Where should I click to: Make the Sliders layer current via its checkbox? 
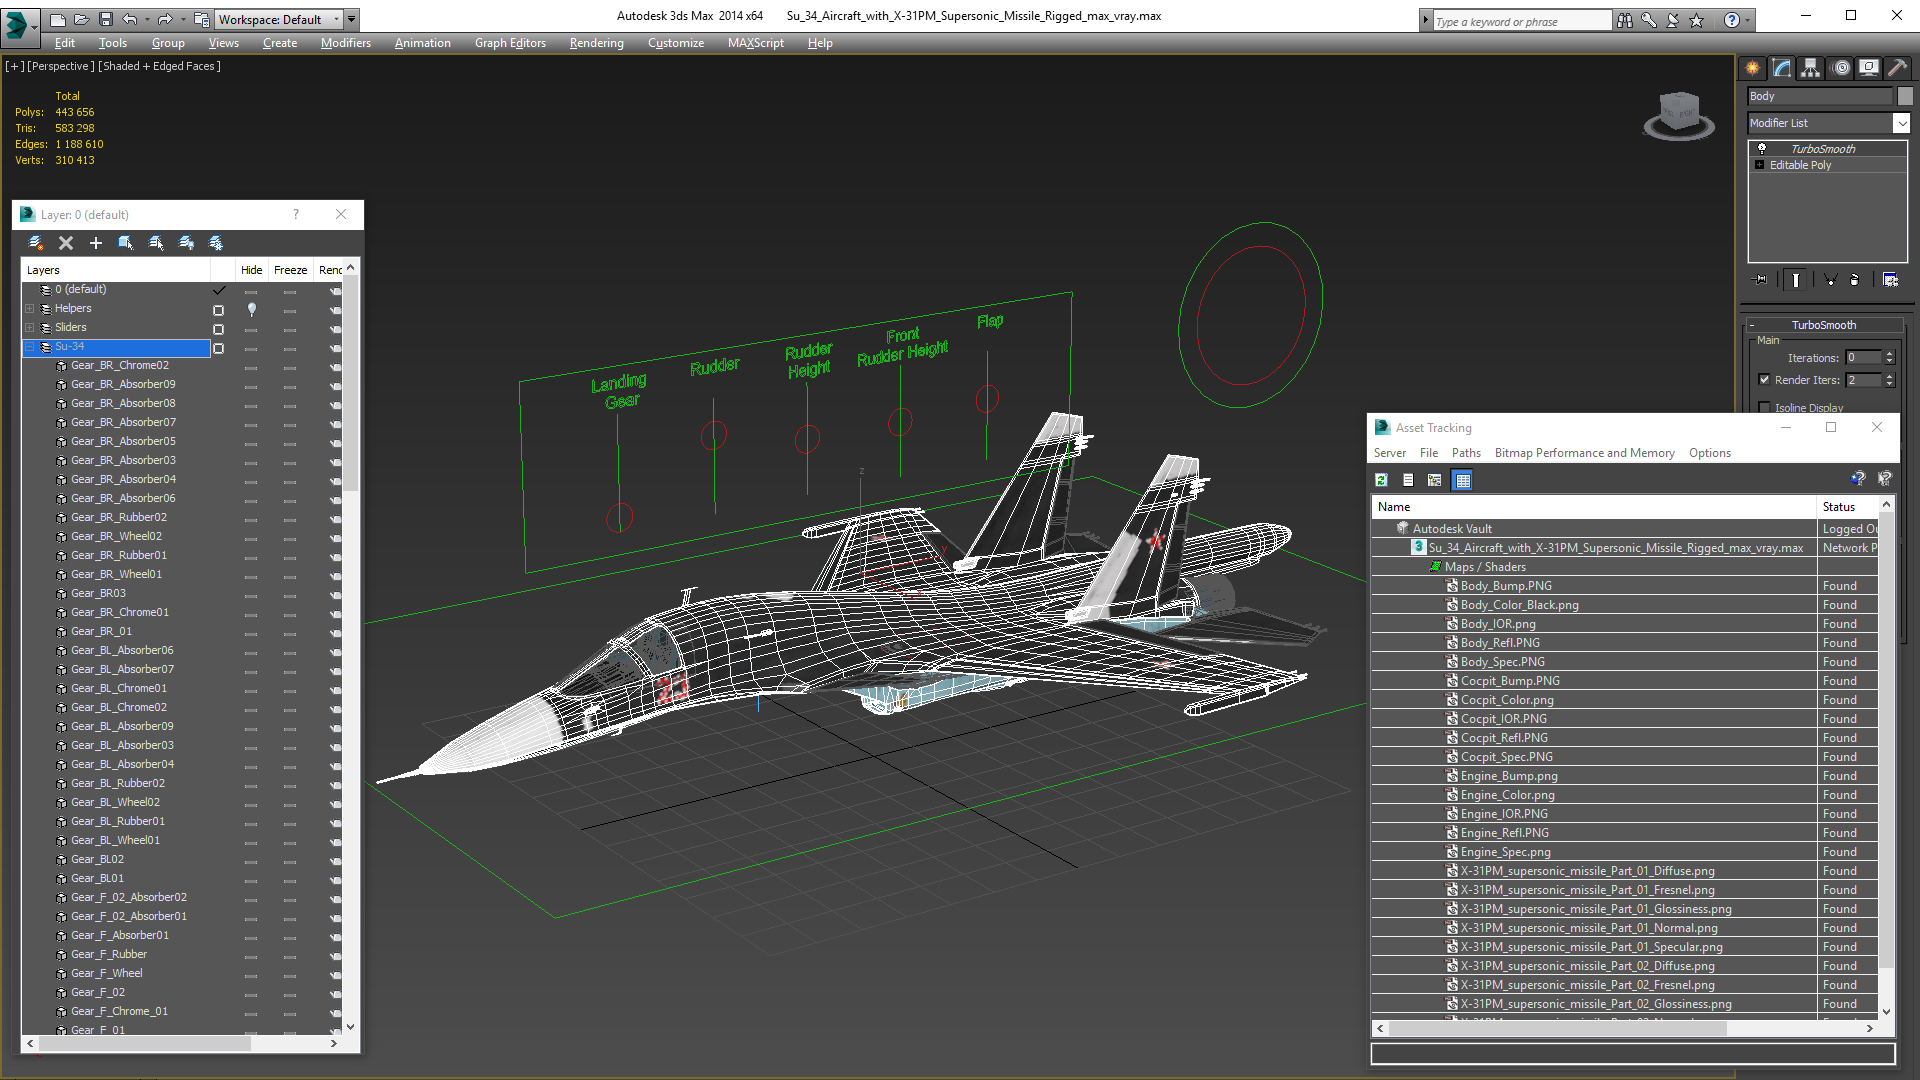coord(218,329)
